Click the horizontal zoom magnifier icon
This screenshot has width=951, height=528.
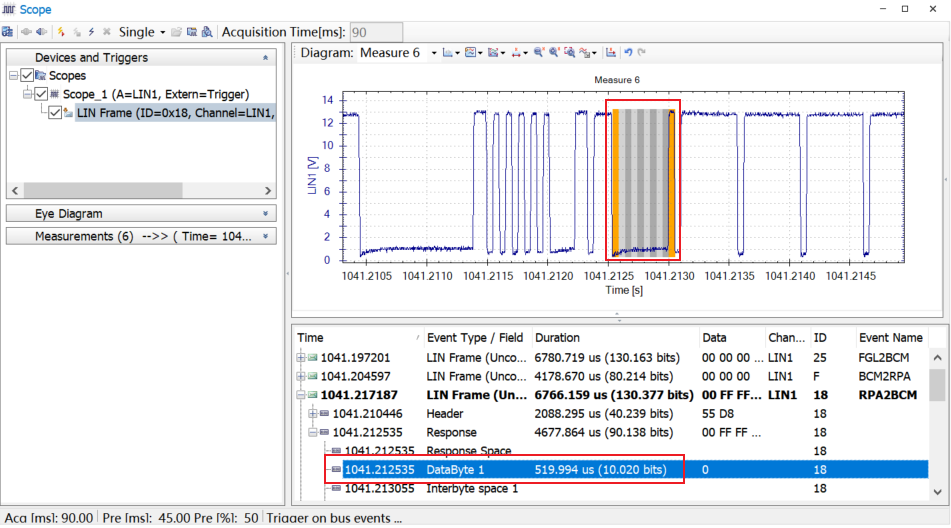539,53
